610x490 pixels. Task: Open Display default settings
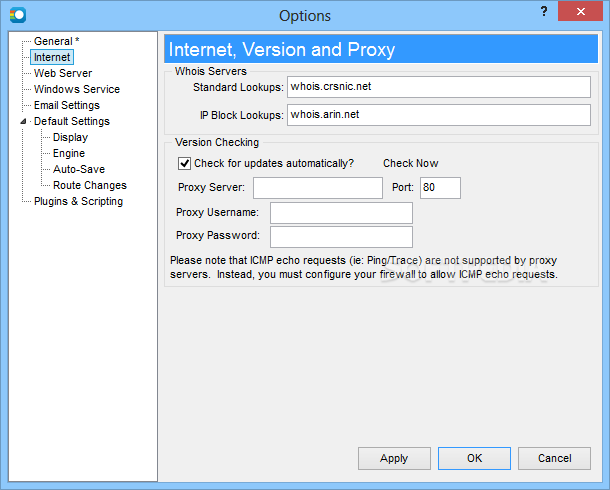[70, 137]
